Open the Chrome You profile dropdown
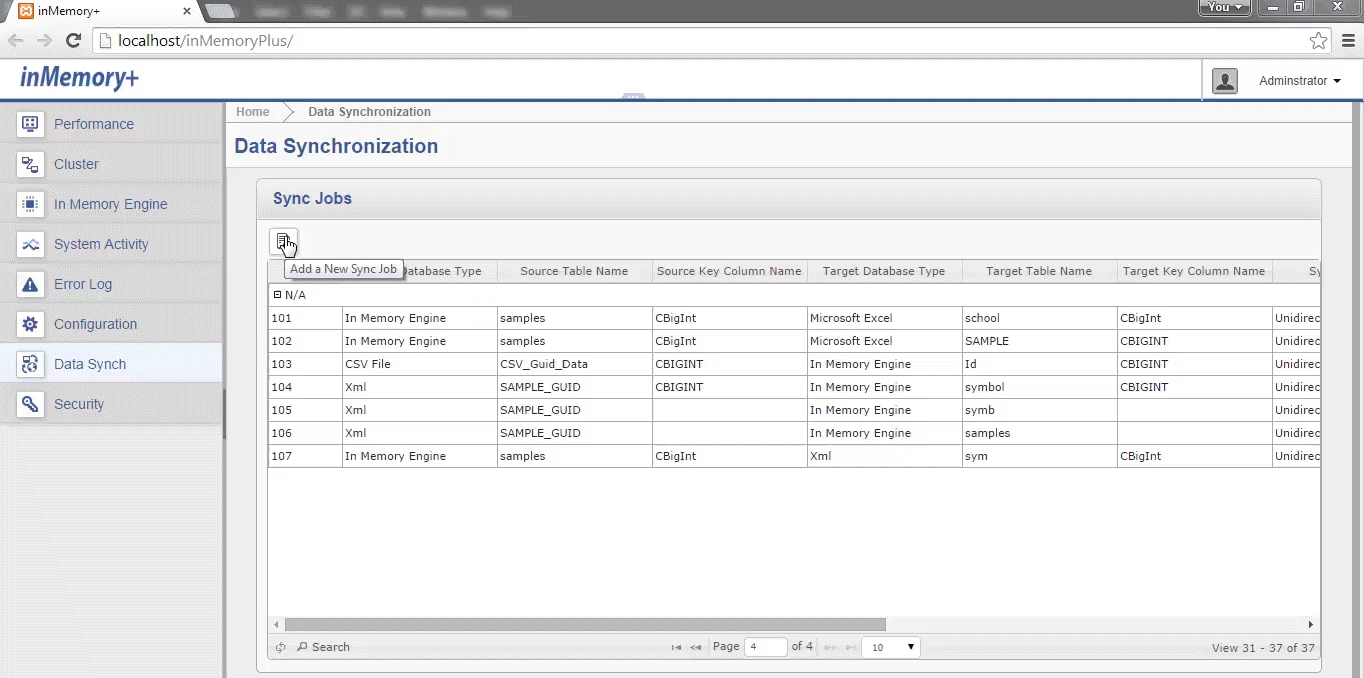The image size is (1364, 678). (x=1225, y=7)
